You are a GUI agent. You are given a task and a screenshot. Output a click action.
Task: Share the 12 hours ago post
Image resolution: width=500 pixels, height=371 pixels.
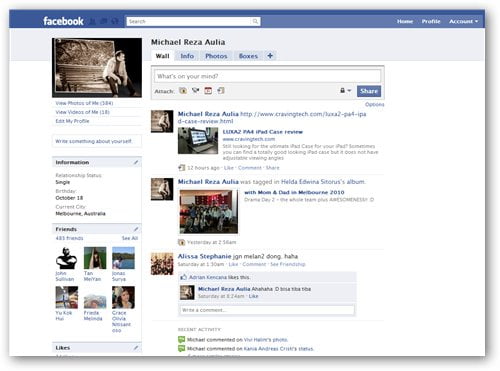click(272, 168)
